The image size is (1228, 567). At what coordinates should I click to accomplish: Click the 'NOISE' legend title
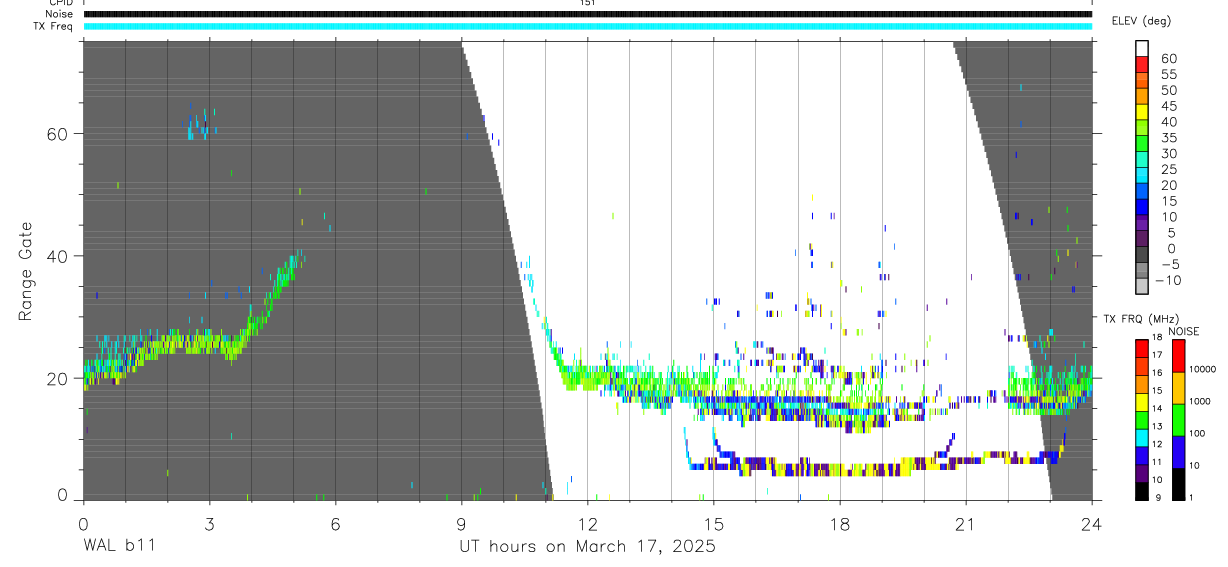pos(1183,331)
